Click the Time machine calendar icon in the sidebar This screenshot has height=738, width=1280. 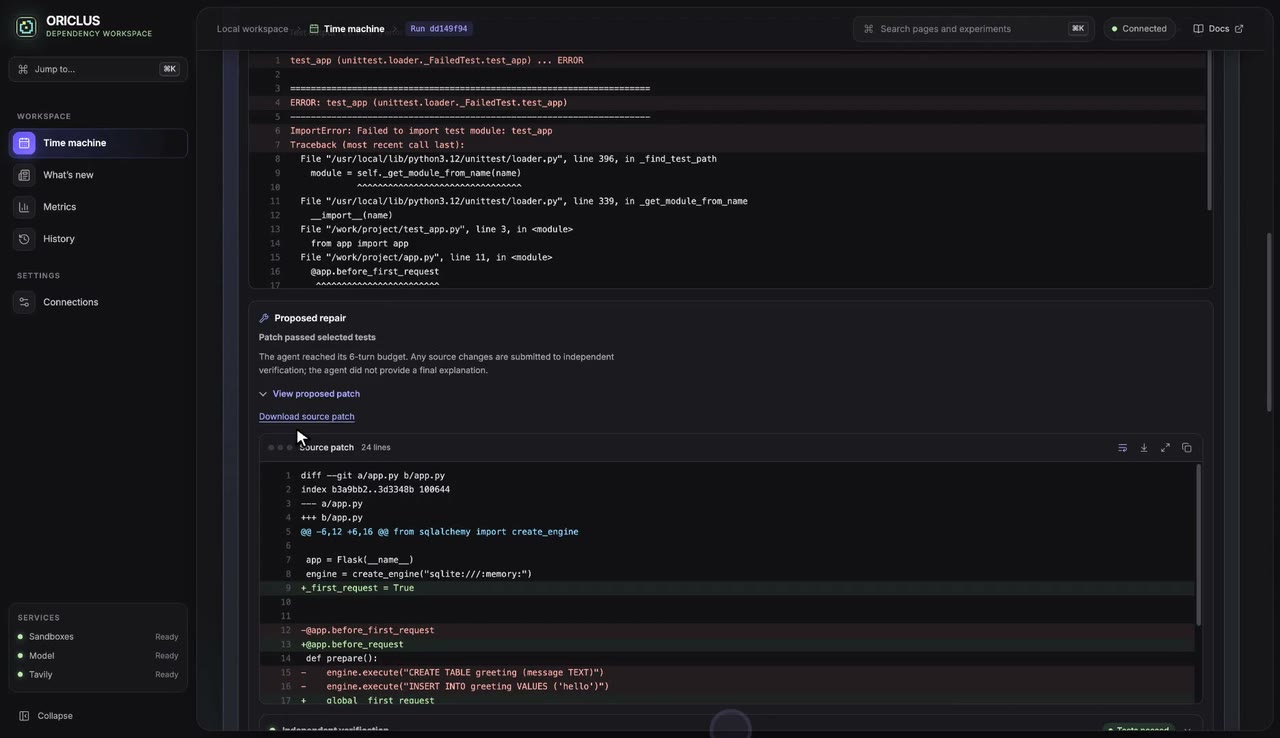tap(24, 143)
